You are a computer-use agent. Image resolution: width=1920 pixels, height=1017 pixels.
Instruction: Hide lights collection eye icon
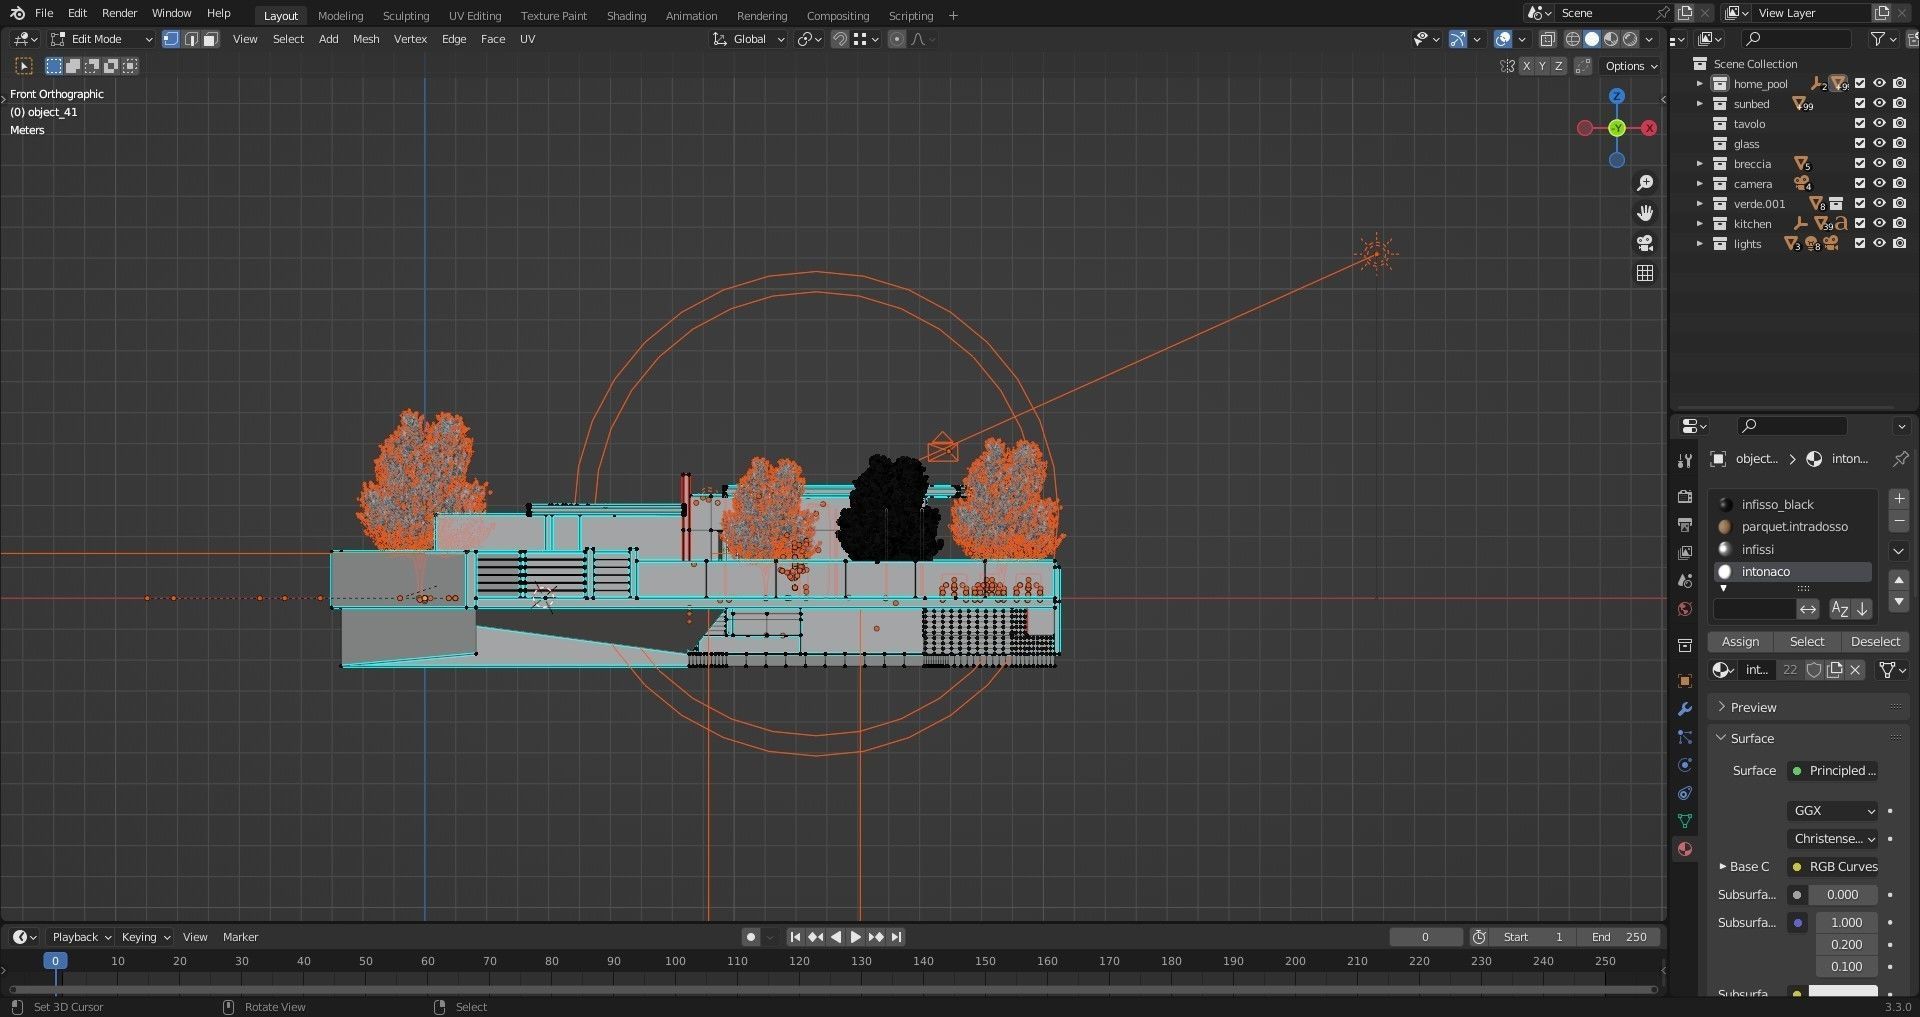coord(1879,244)
